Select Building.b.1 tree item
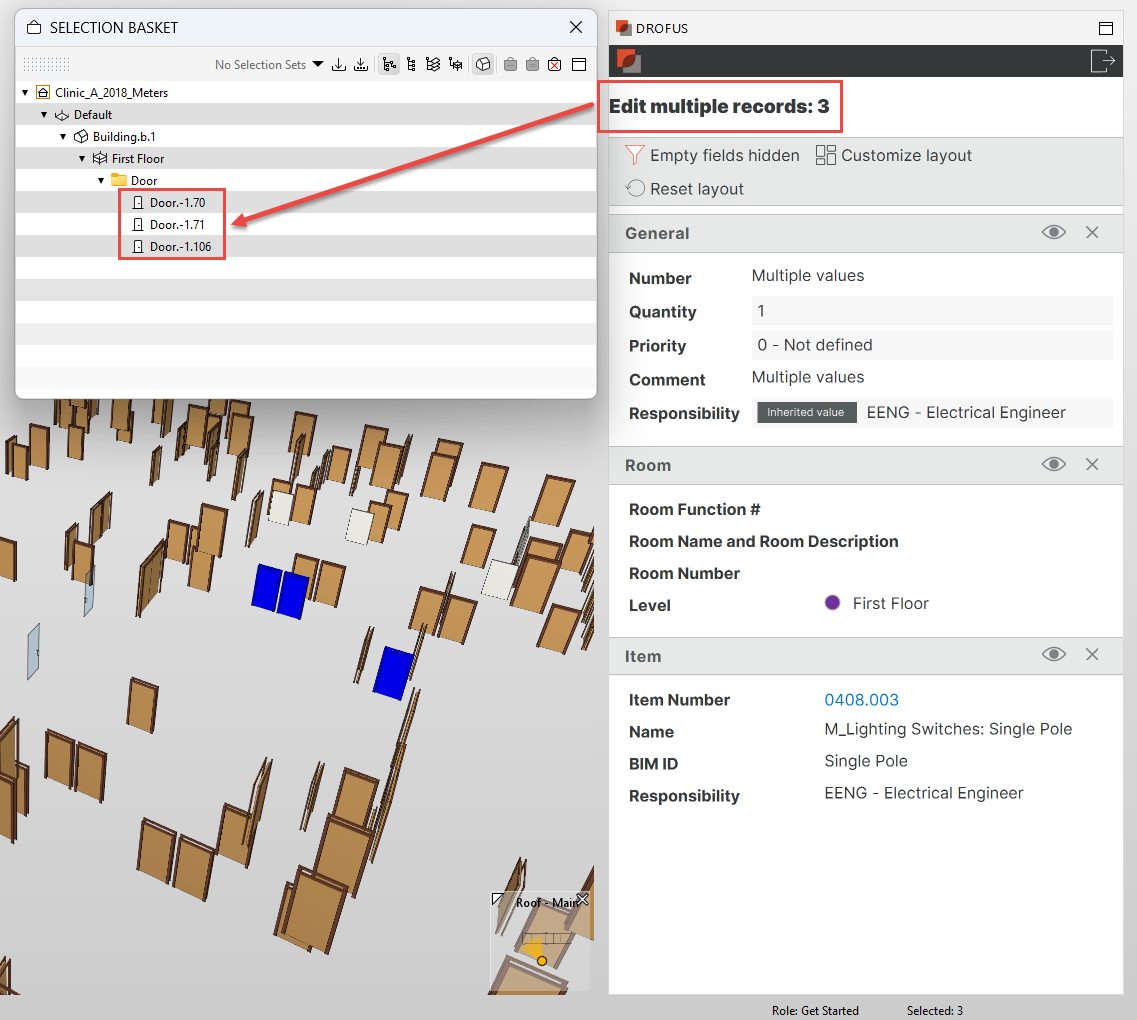 pyautogui.click(x=124, y=137)
